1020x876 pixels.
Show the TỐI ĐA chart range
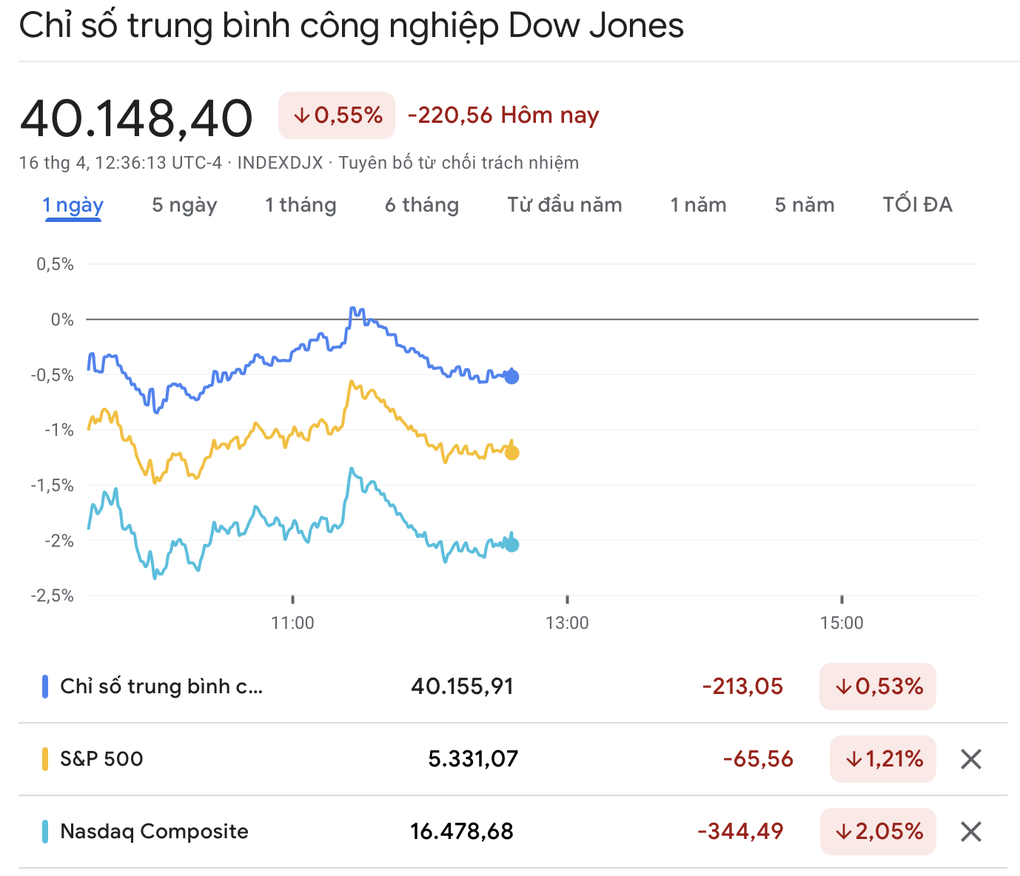[x=917, y=205]
